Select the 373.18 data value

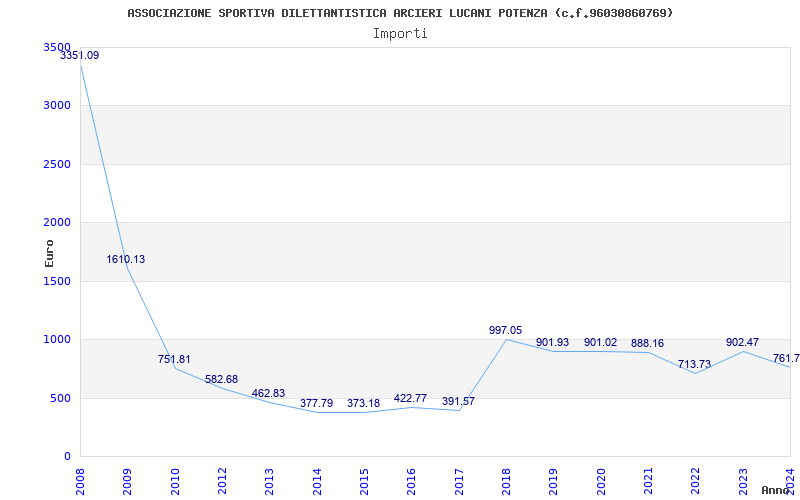[363, 404]
